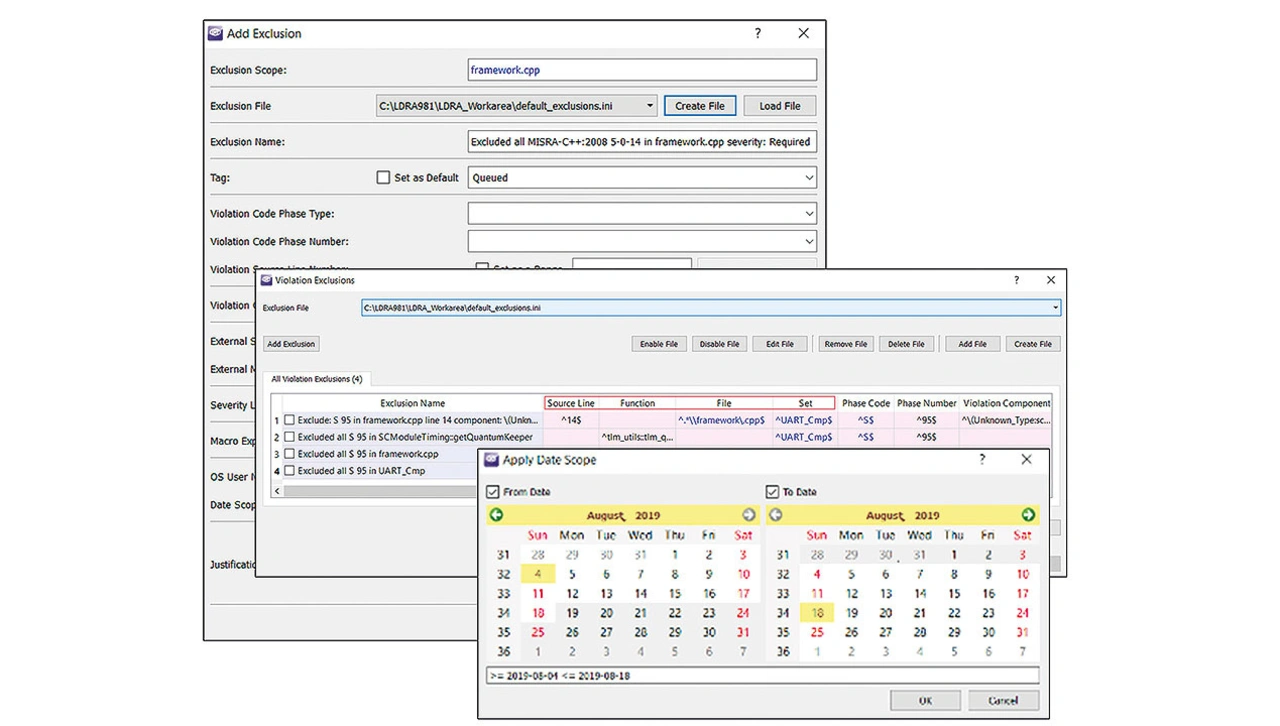Go to previous month in From Date calendar
This screenshot has width=1280, height=726.
tap(496, 515)
